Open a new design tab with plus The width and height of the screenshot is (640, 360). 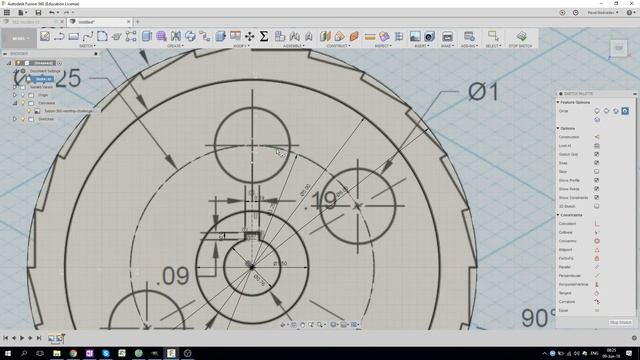138,22
